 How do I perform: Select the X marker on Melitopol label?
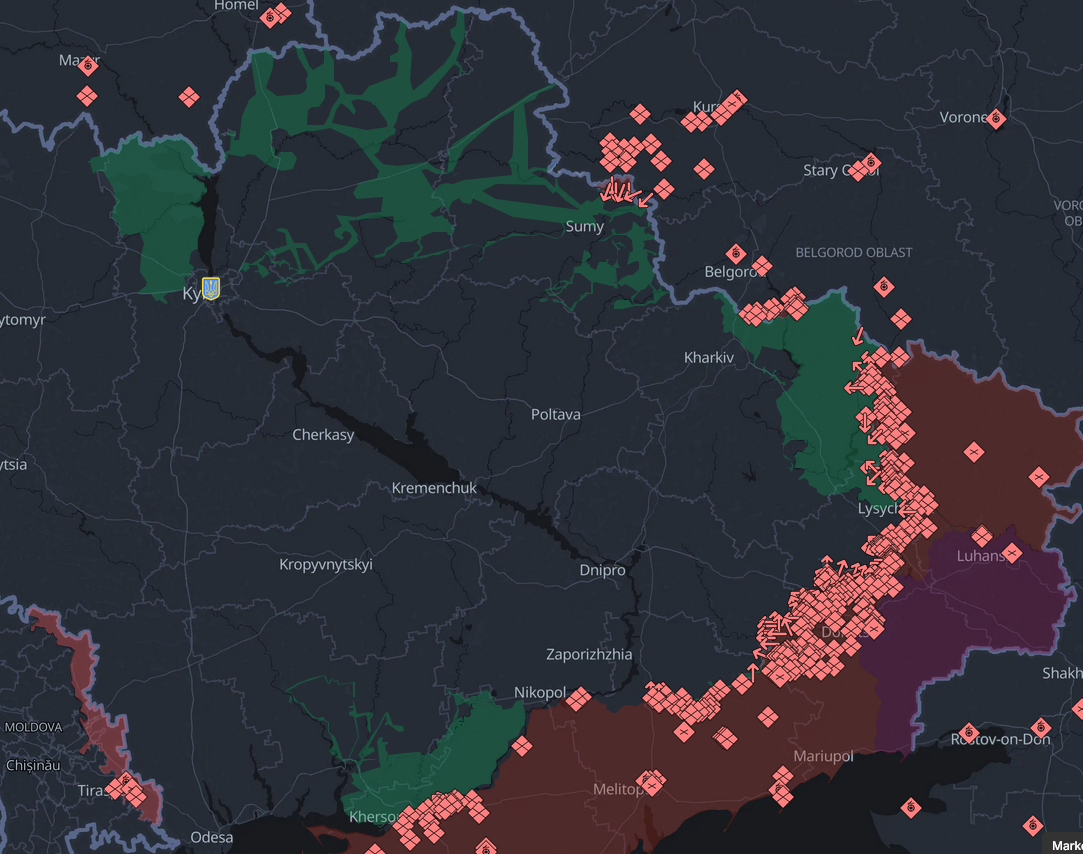[651, 784]
